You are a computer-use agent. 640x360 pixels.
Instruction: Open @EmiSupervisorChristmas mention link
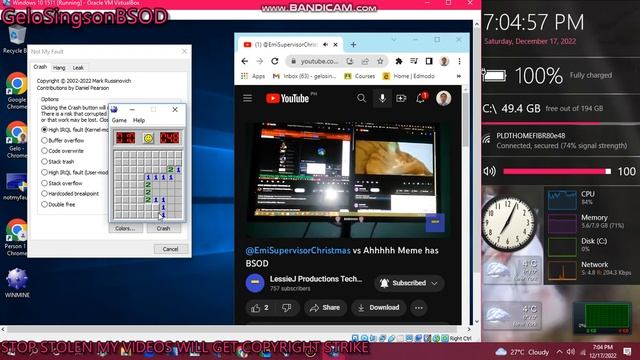coord(298,251)
